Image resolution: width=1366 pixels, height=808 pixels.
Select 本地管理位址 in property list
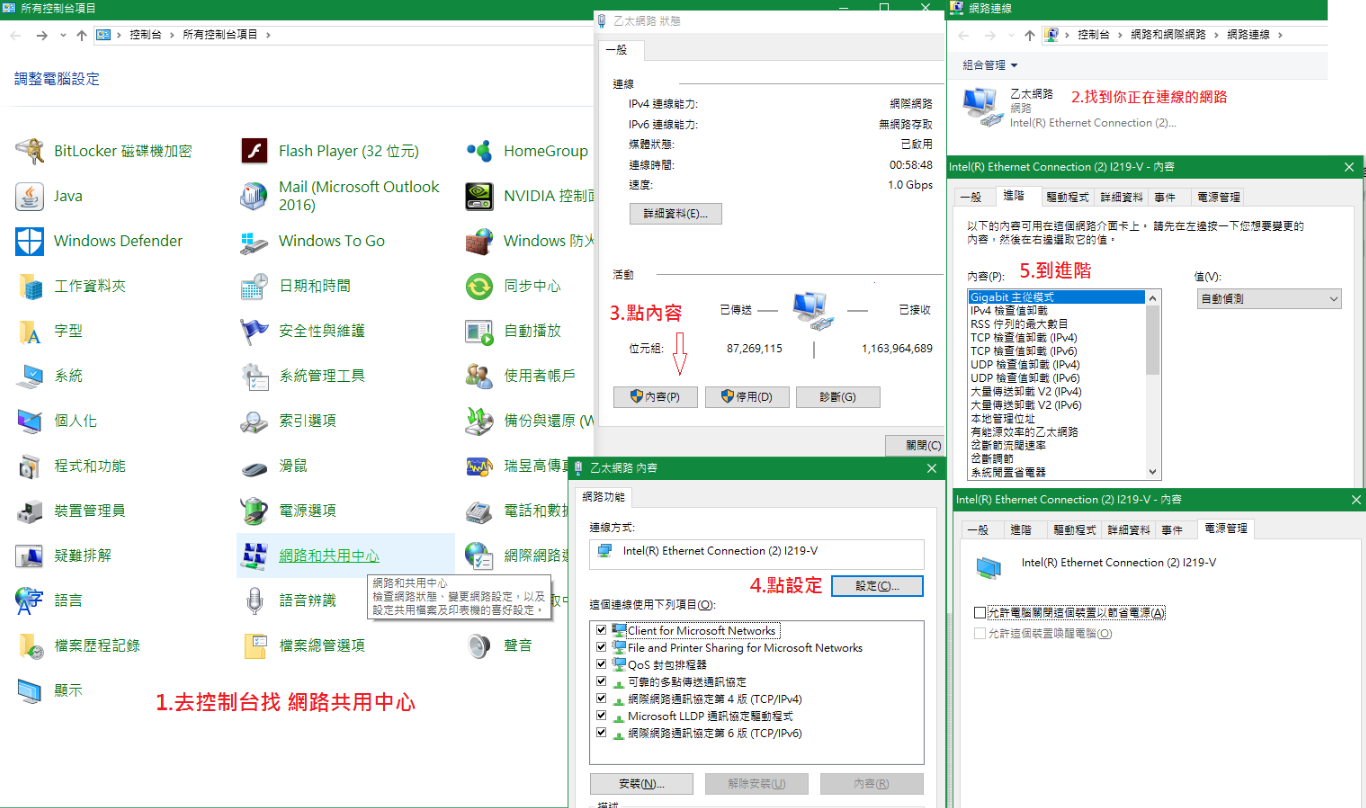[1003, 418]
